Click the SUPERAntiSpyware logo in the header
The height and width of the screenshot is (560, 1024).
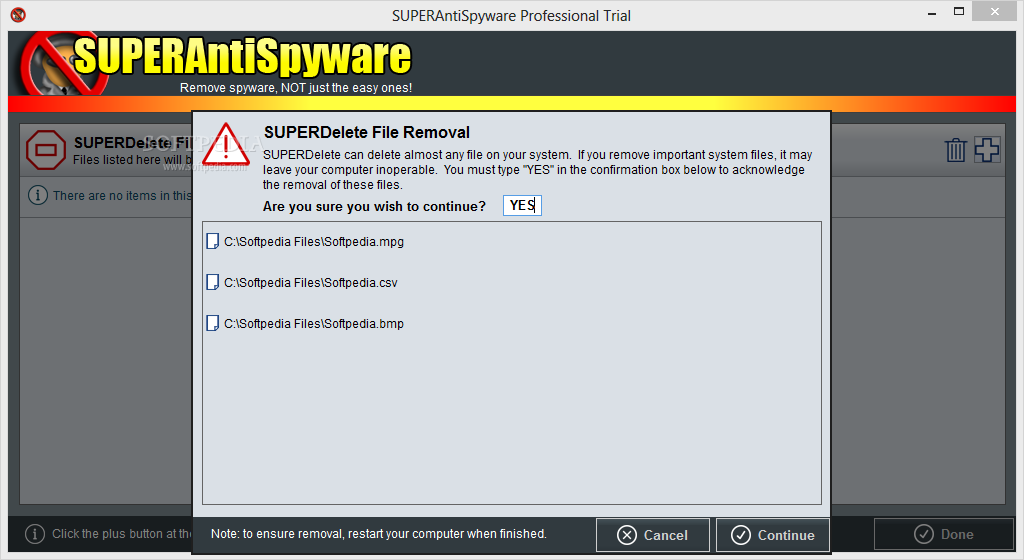pyautogui.click(x=216, y=63)
